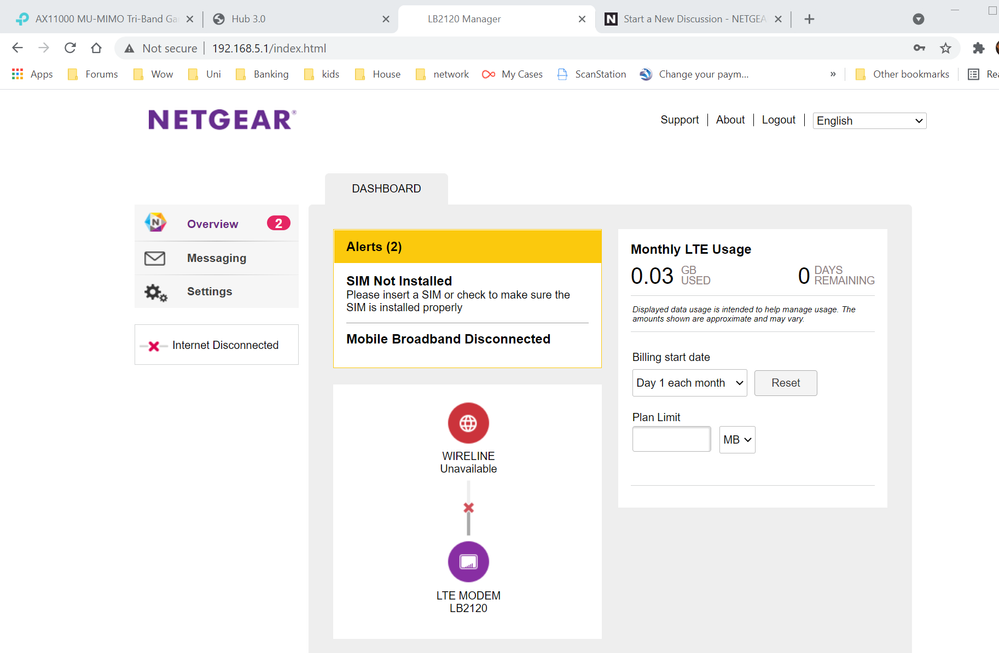Click the purple LTE MODEM icon
The image size is (999, 653).
tap(468, 562)
